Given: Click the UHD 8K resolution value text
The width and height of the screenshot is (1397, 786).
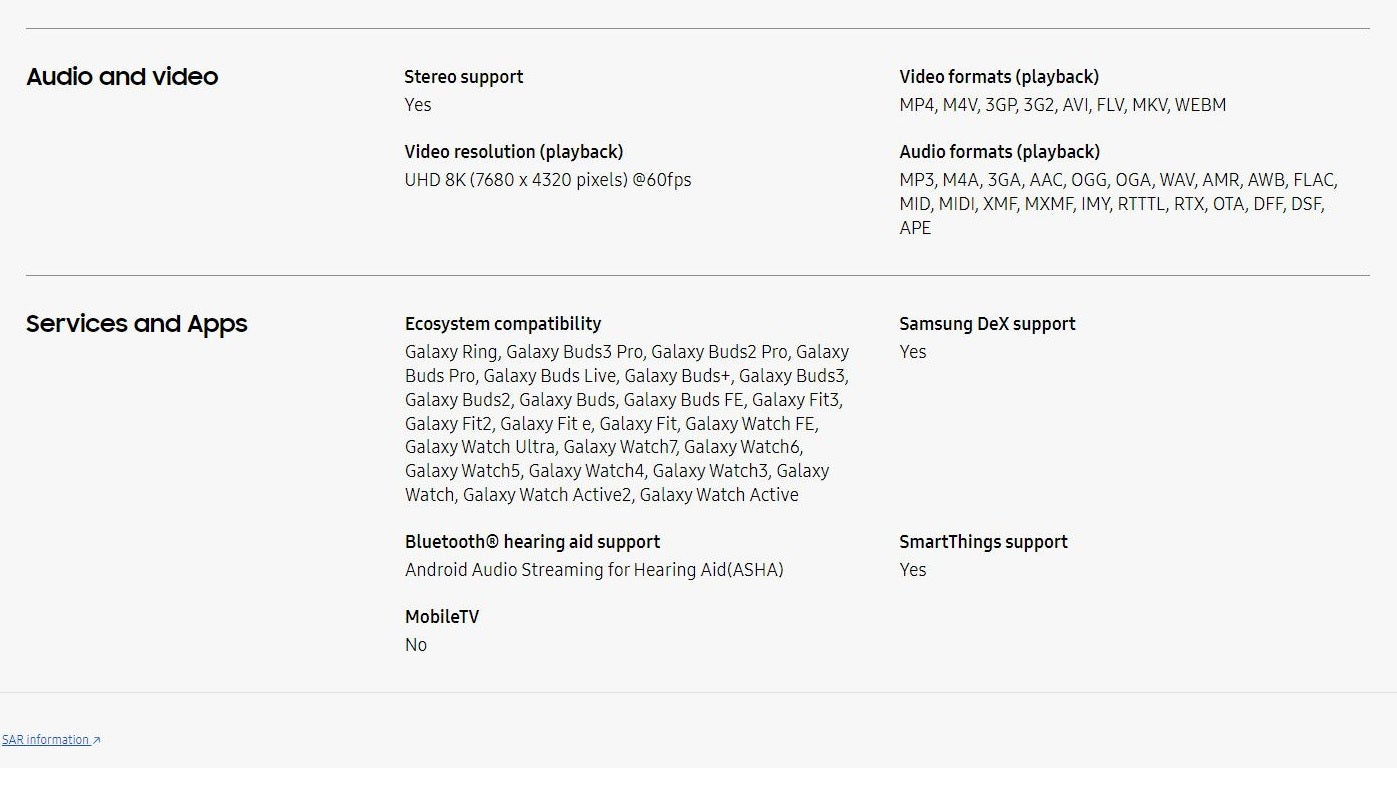Looking at the screenshot, I should point(548,180).
